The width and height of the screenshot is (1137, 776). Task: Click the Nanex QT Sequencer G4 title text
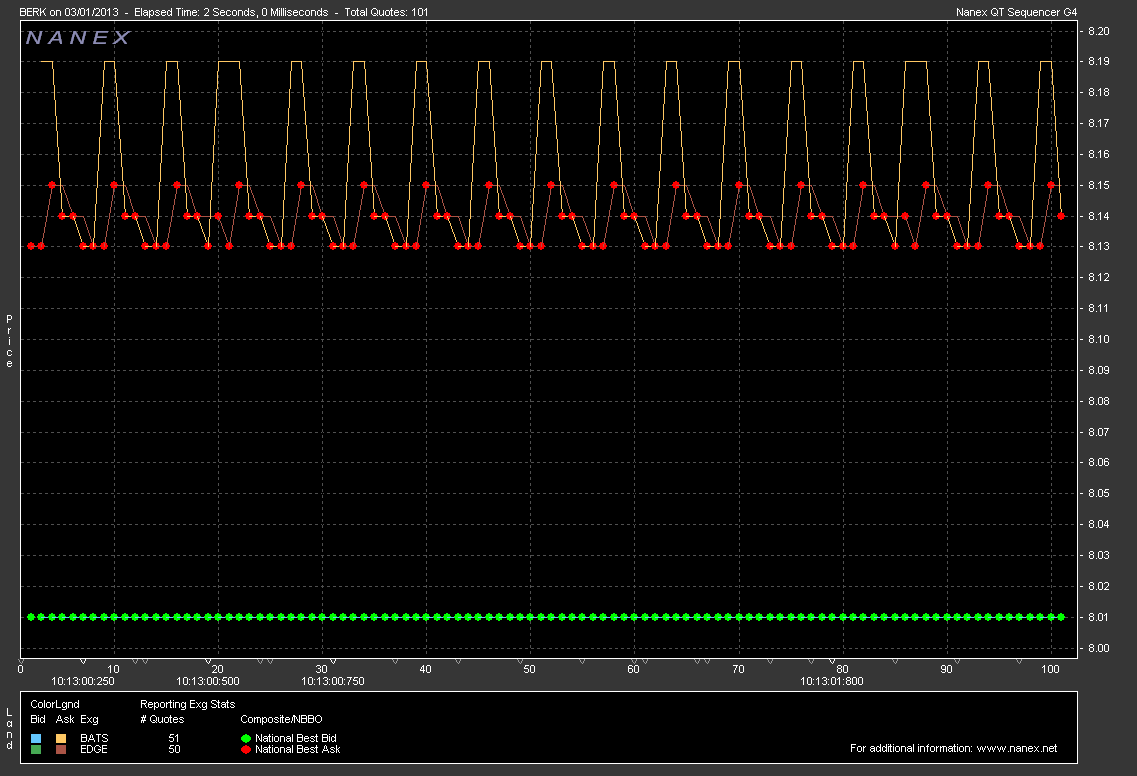tap(1018, 12)
